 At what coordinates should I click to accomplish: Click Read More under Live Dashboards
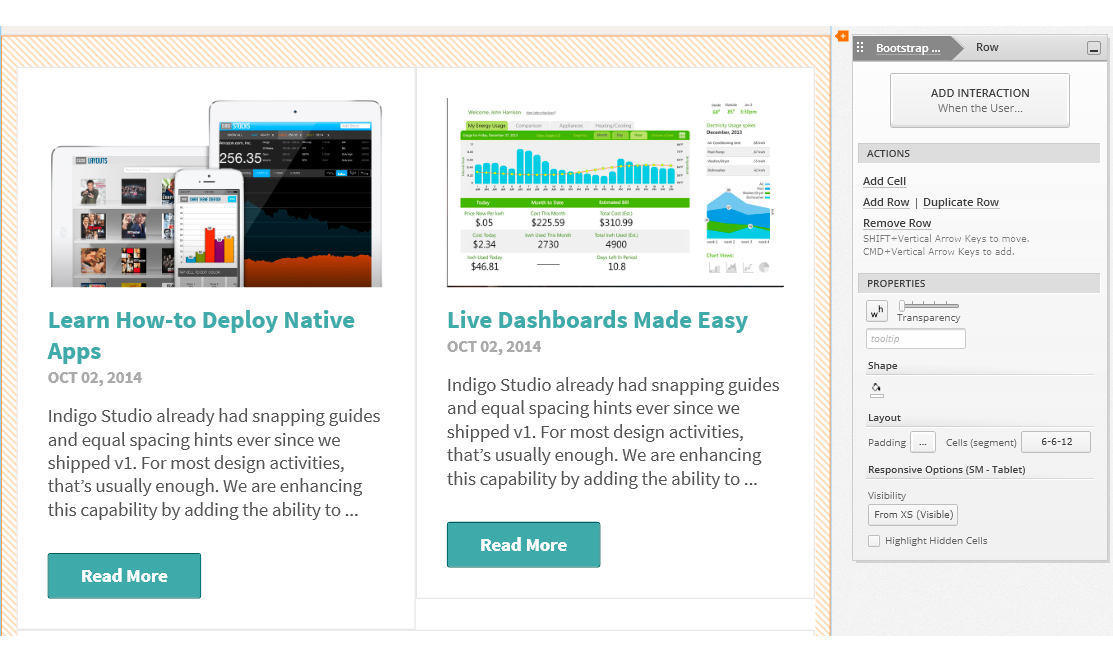(x=523, y=545)
